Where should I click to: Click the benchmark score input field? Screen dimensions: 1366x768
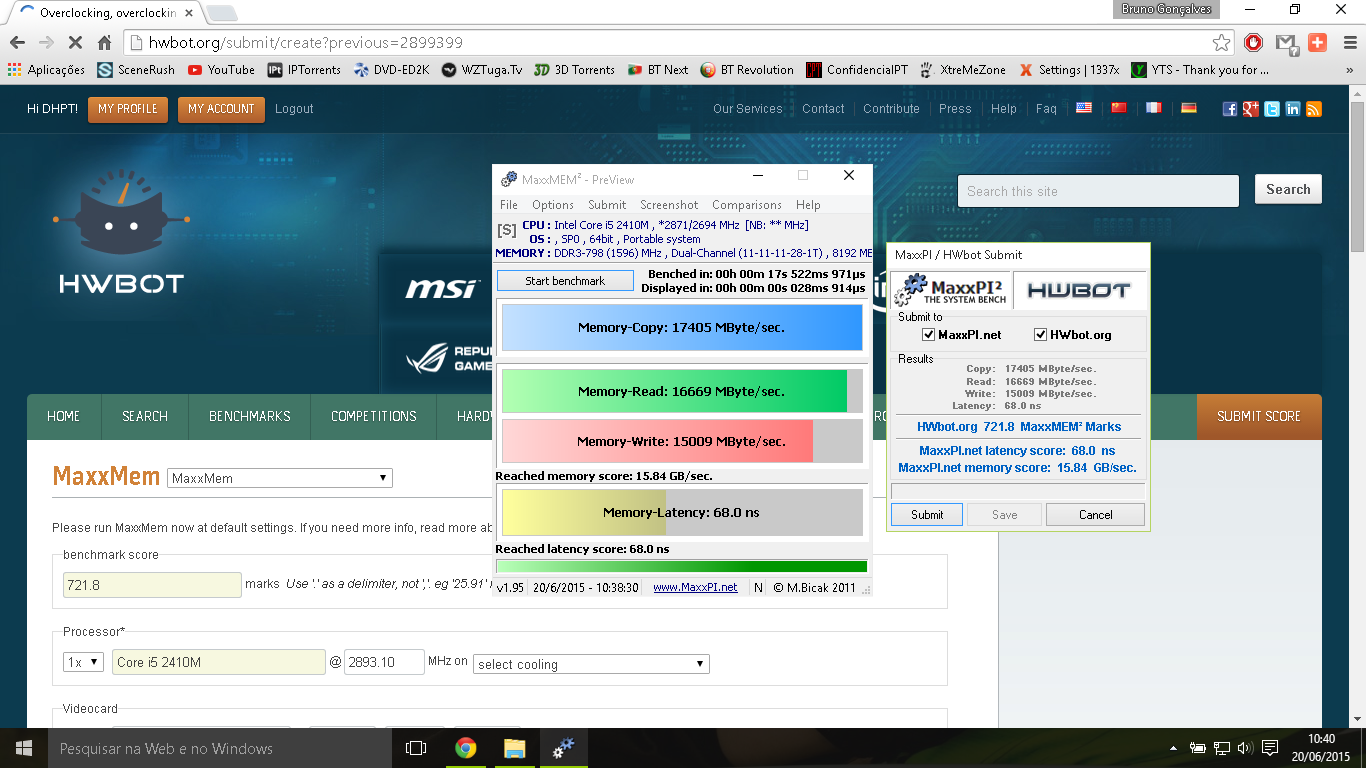[152, 585]
